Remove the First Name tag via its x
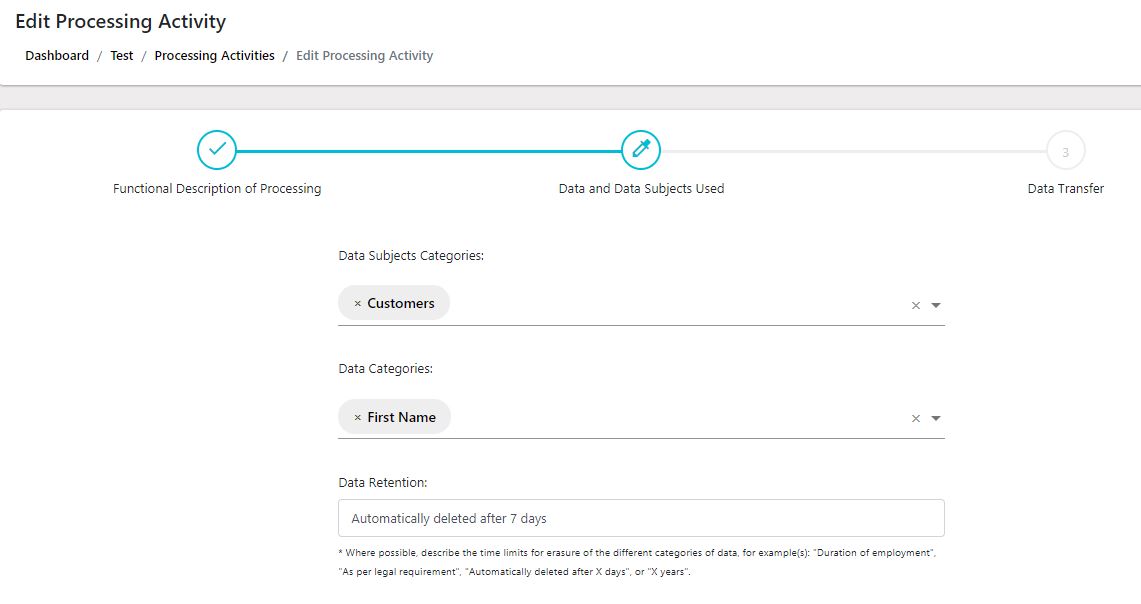Screen dimensions: 1141x604 pyautogui.click(x=357, y=418)
